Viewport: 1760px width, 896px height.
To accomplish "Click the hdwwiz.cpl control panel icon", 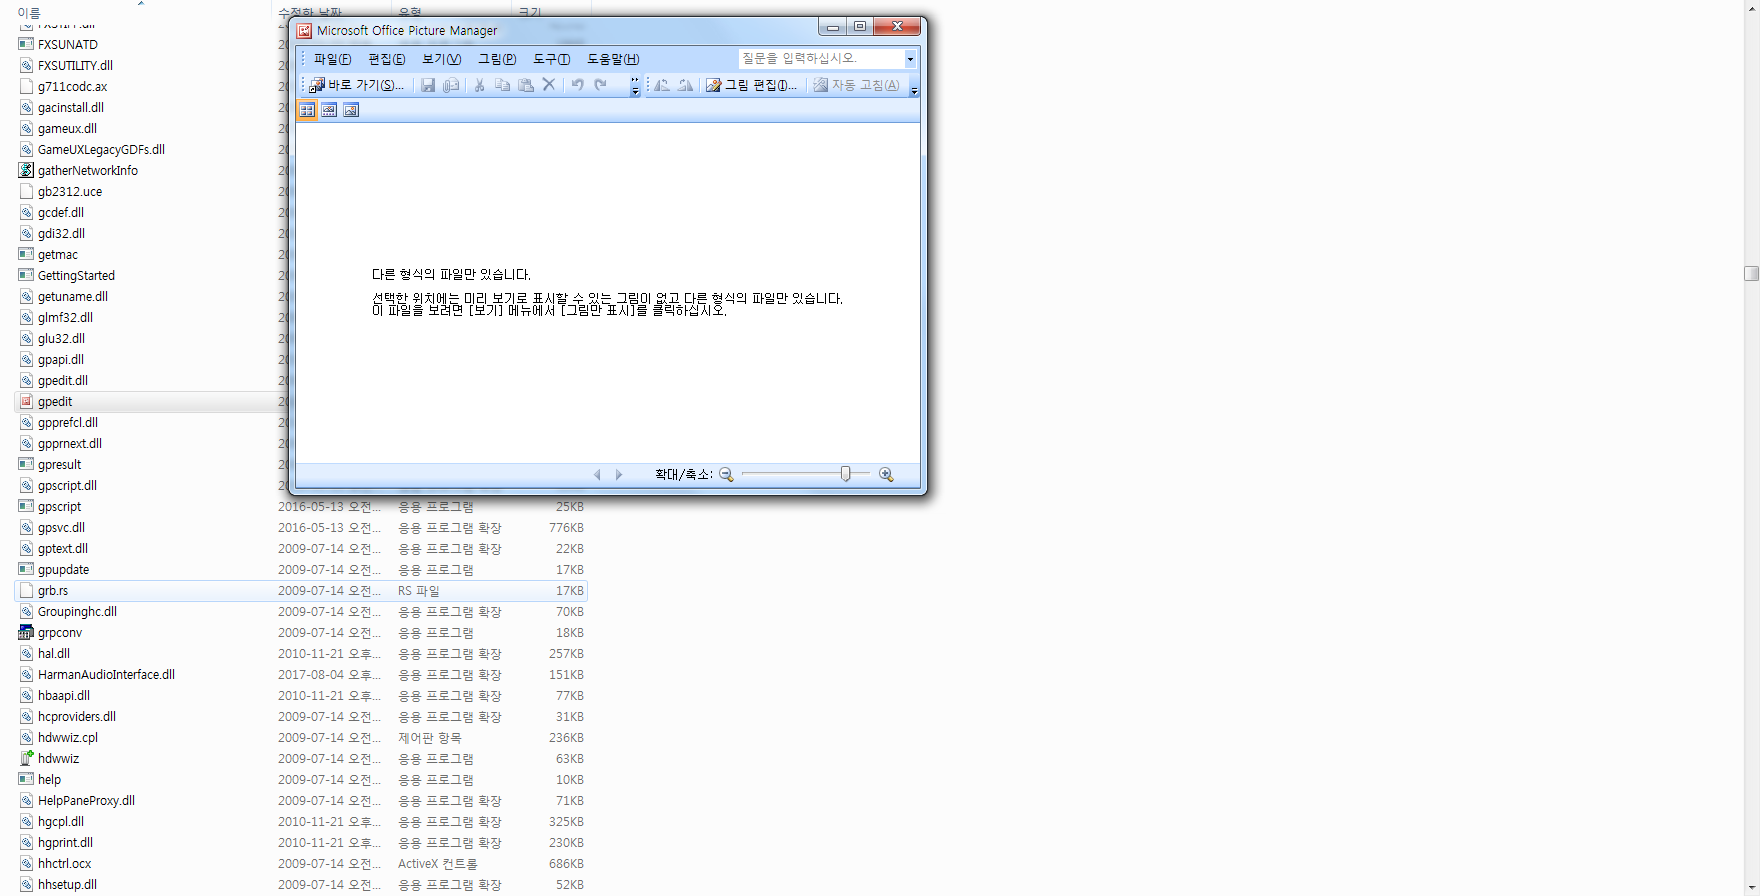I will (26, 738).
